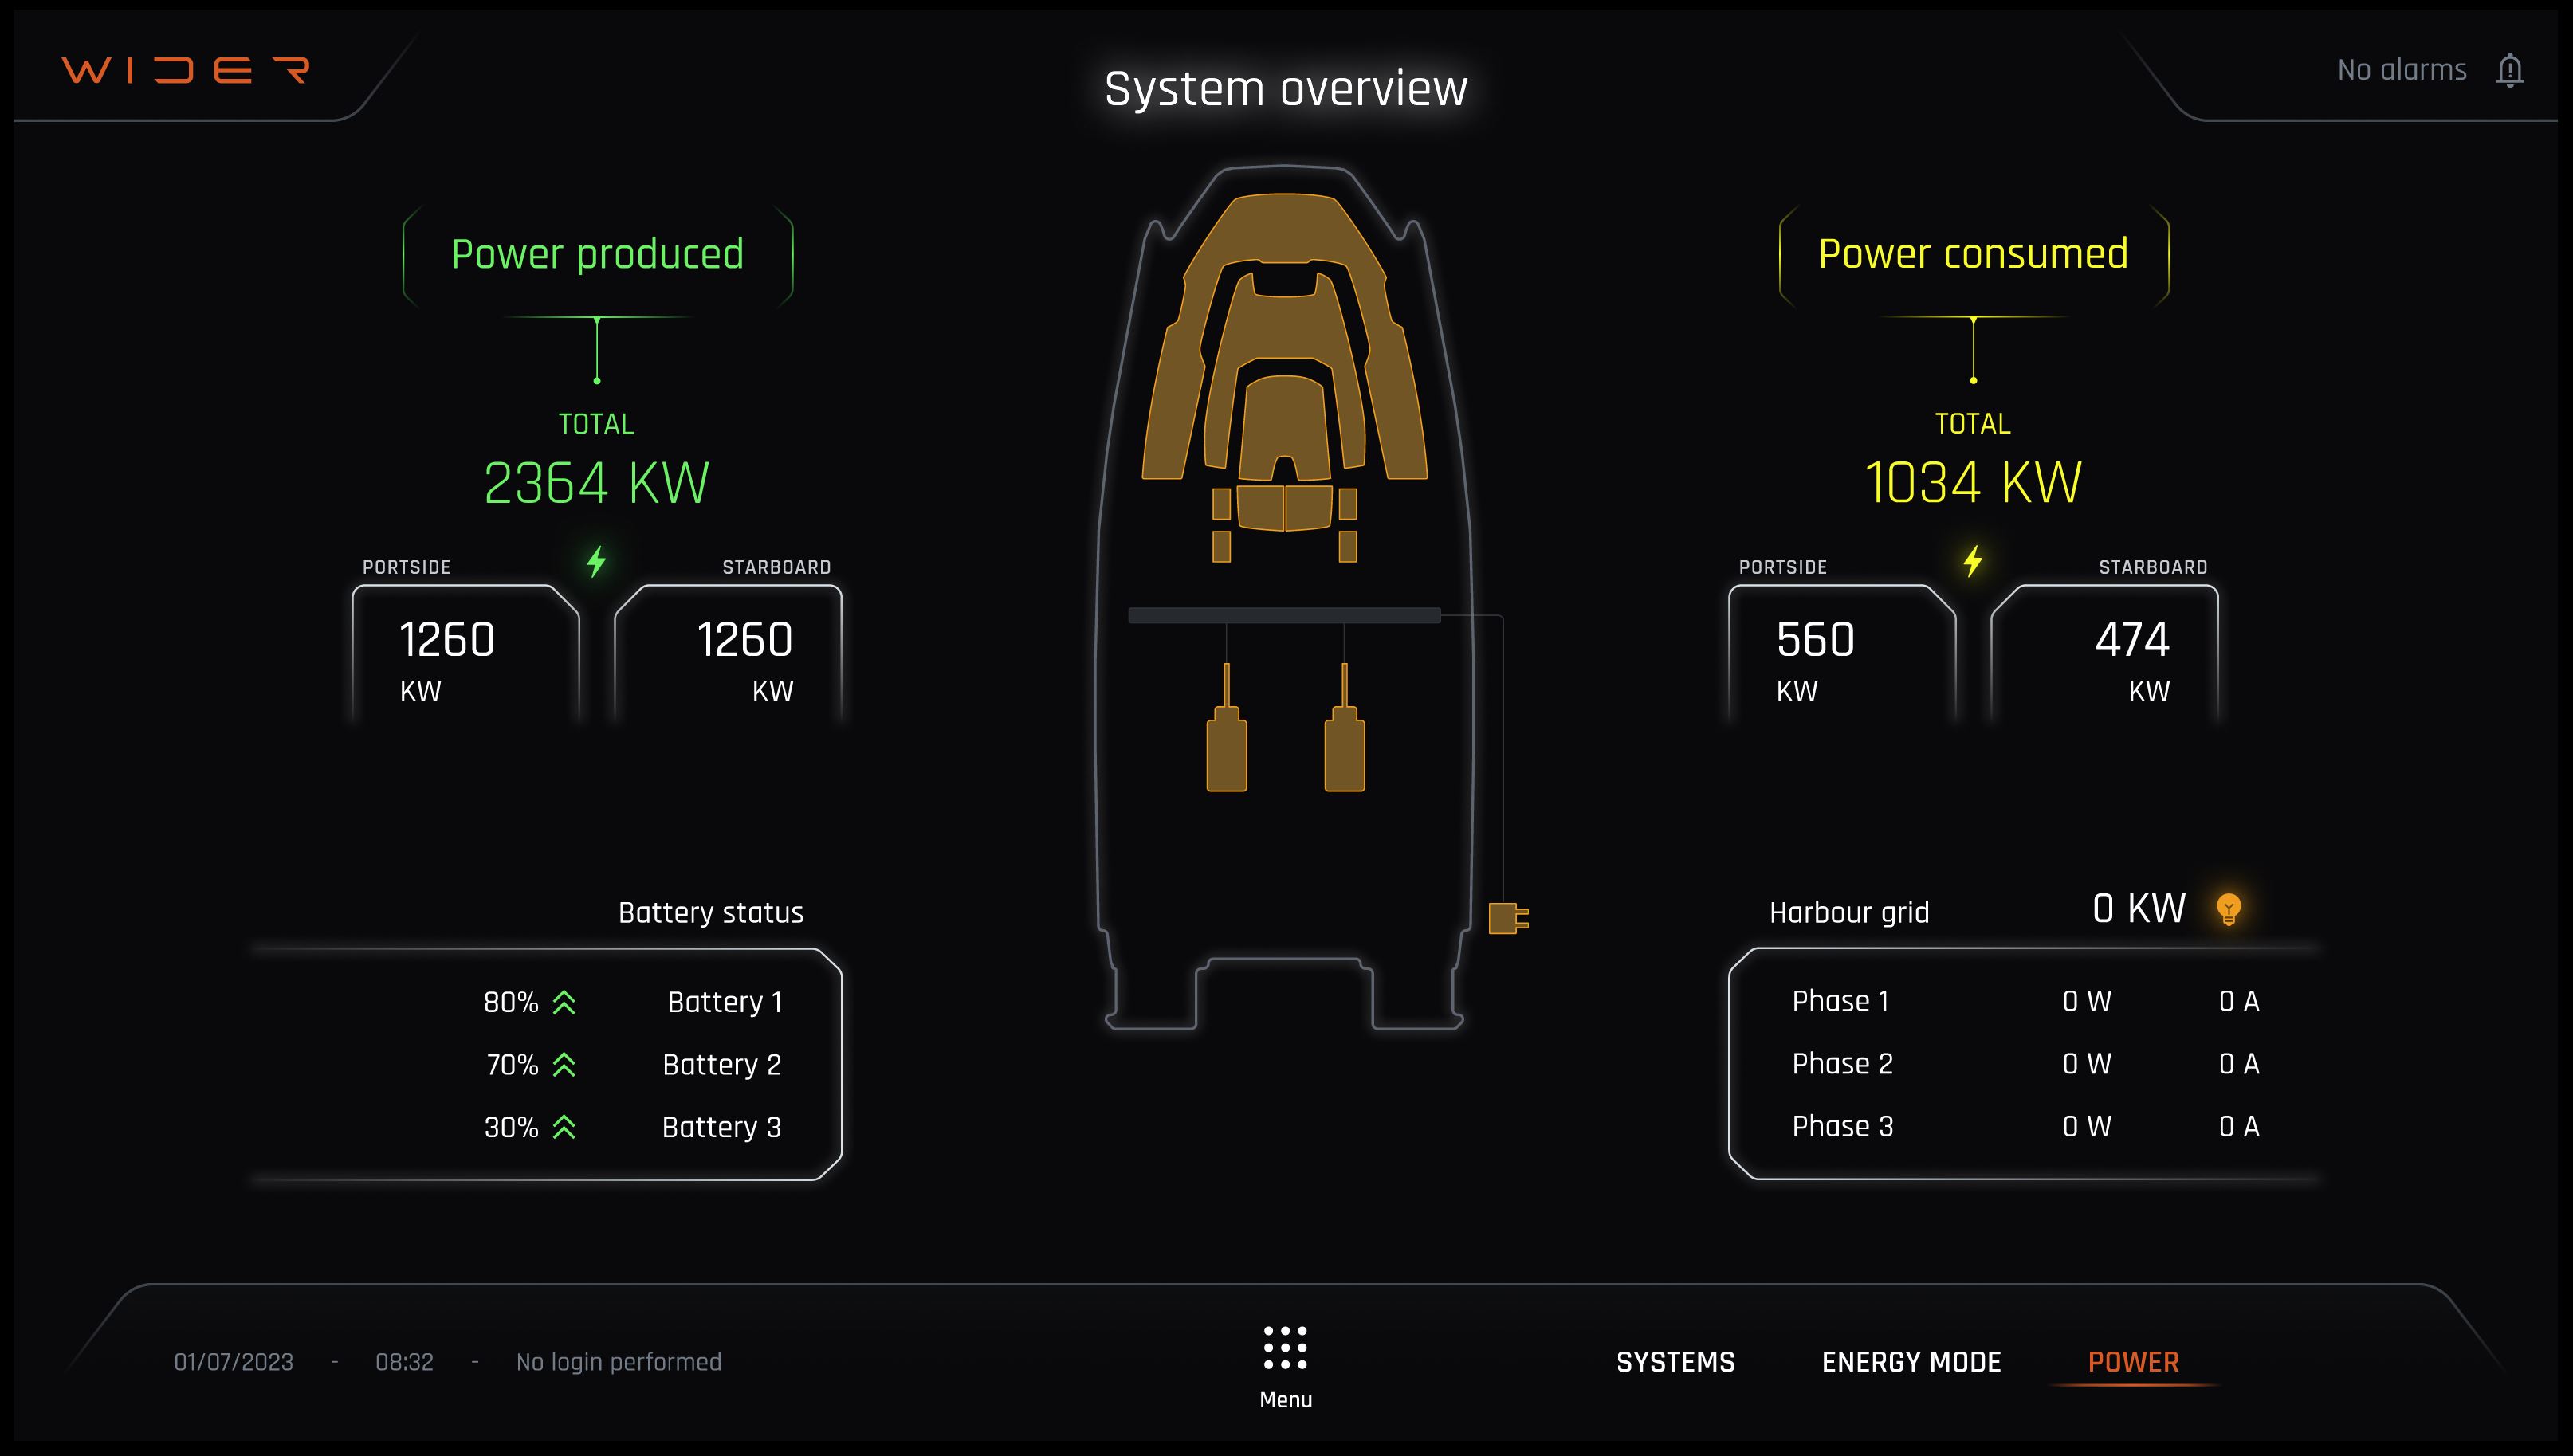Switch to the SYSTEMS tab
The width and height of the screenshot is (2573, 1456).
1675,1362
